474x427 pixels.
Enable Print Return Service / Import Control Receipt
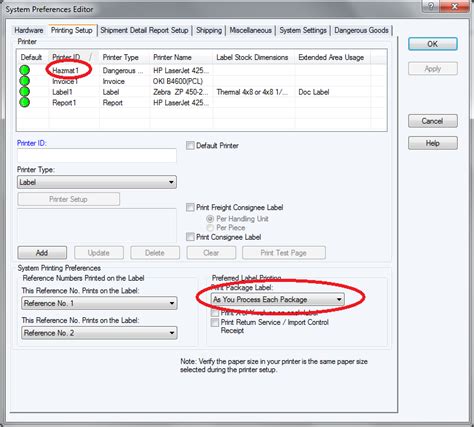[x=215, y=322]
